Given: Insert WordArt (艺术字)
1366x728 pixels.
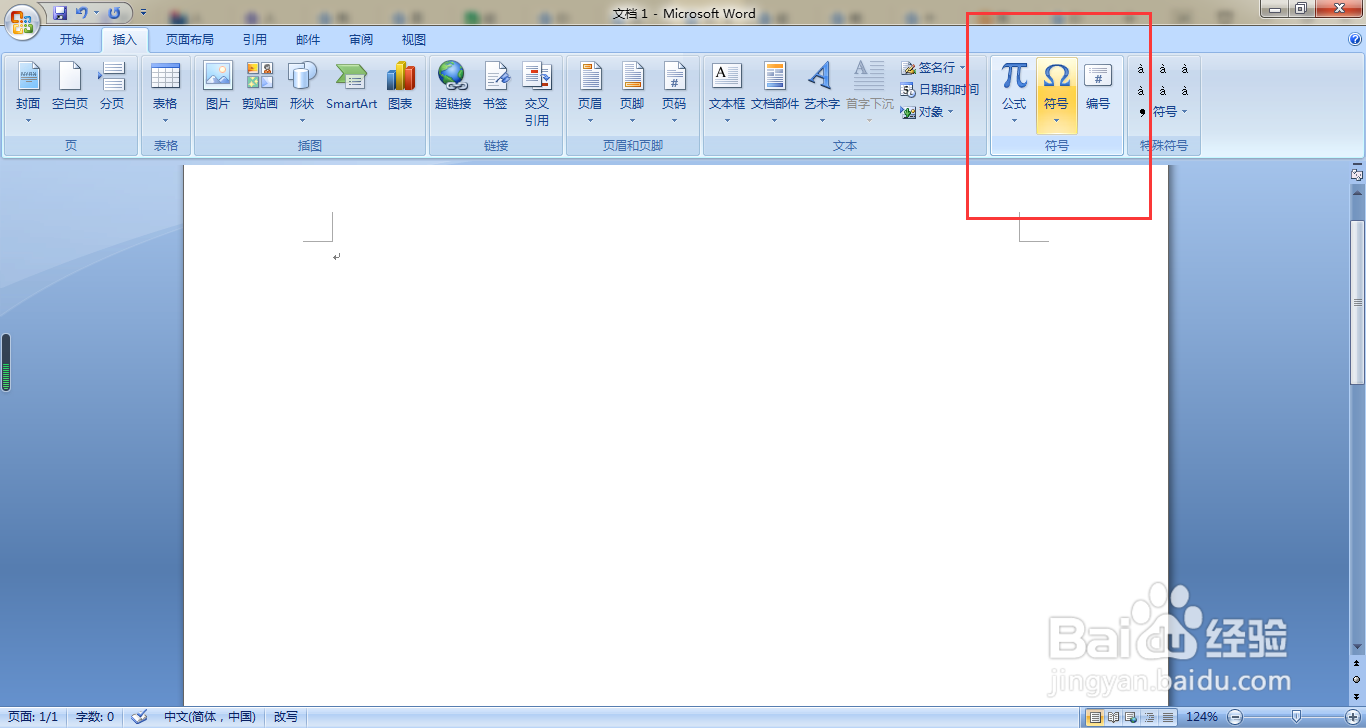Looking at the screenshot, I should coord(822,93).
